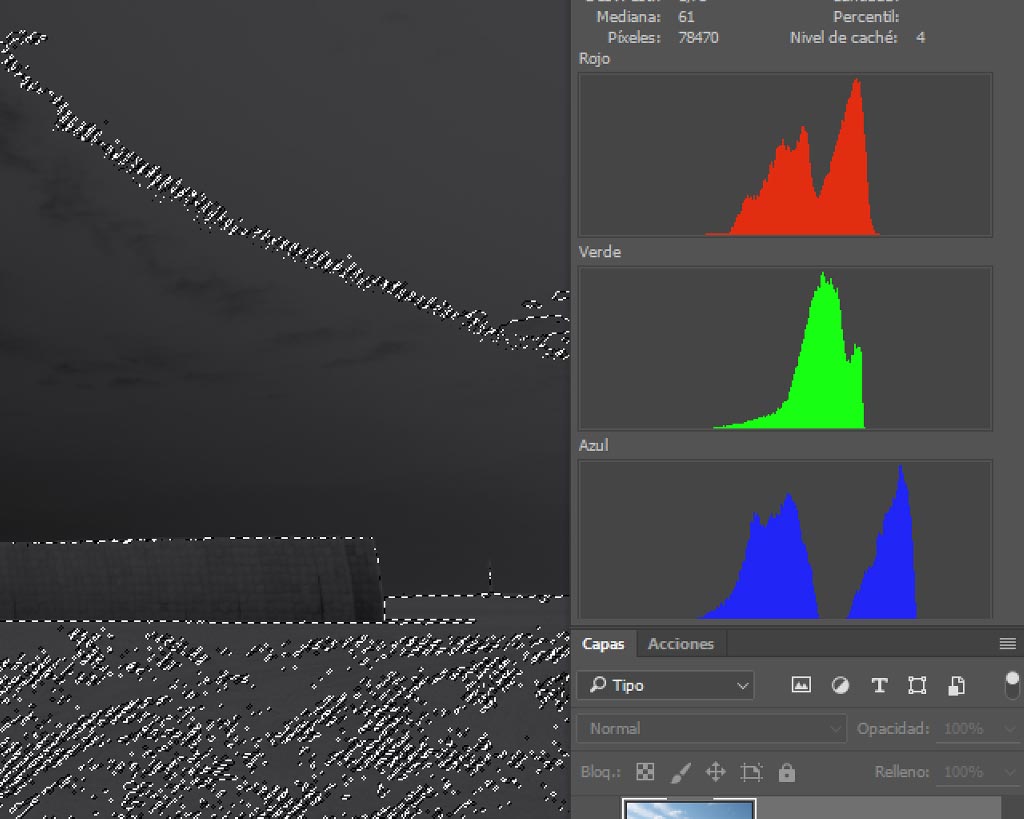Open the Normal blend mode dropdown

point(711,728)
